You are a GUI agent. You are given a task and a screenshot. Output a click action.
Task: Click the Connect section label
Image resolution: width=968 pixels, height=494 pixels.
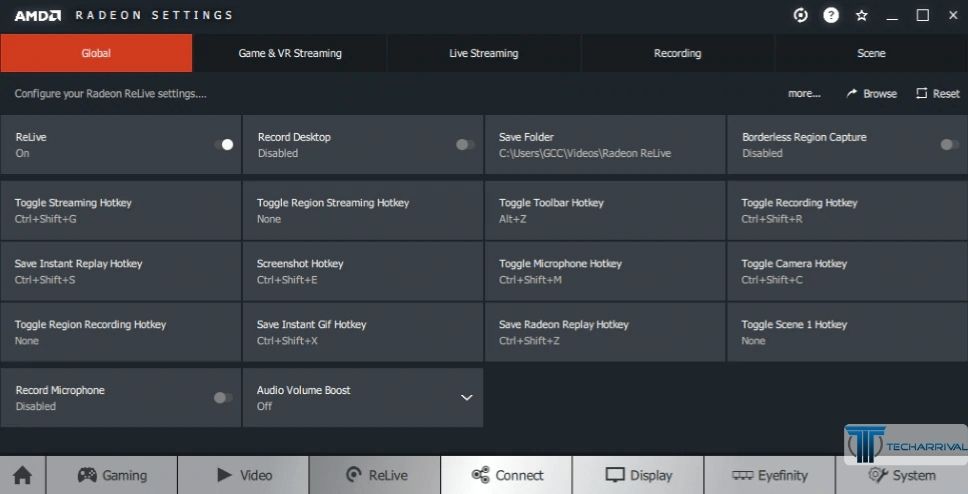tap(519, 475)
